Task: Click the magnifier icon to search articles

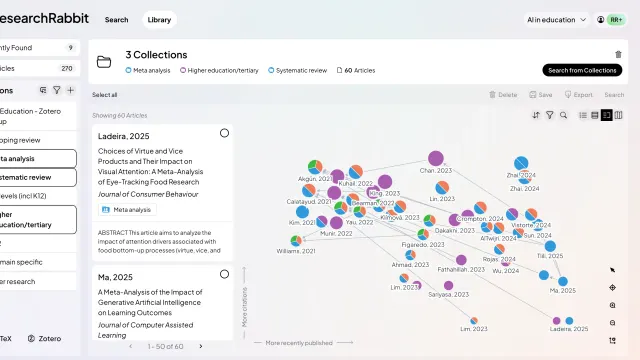Action: pyautogui.click(x=563, y=116)
